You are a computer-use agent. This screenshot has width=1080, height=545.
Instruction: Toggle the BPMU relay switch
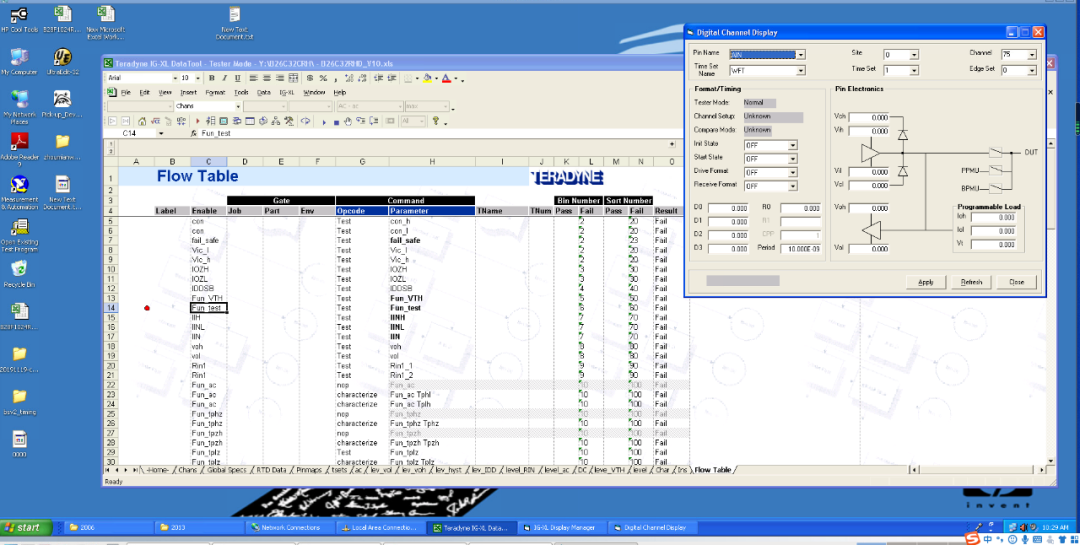coord(996,187)
